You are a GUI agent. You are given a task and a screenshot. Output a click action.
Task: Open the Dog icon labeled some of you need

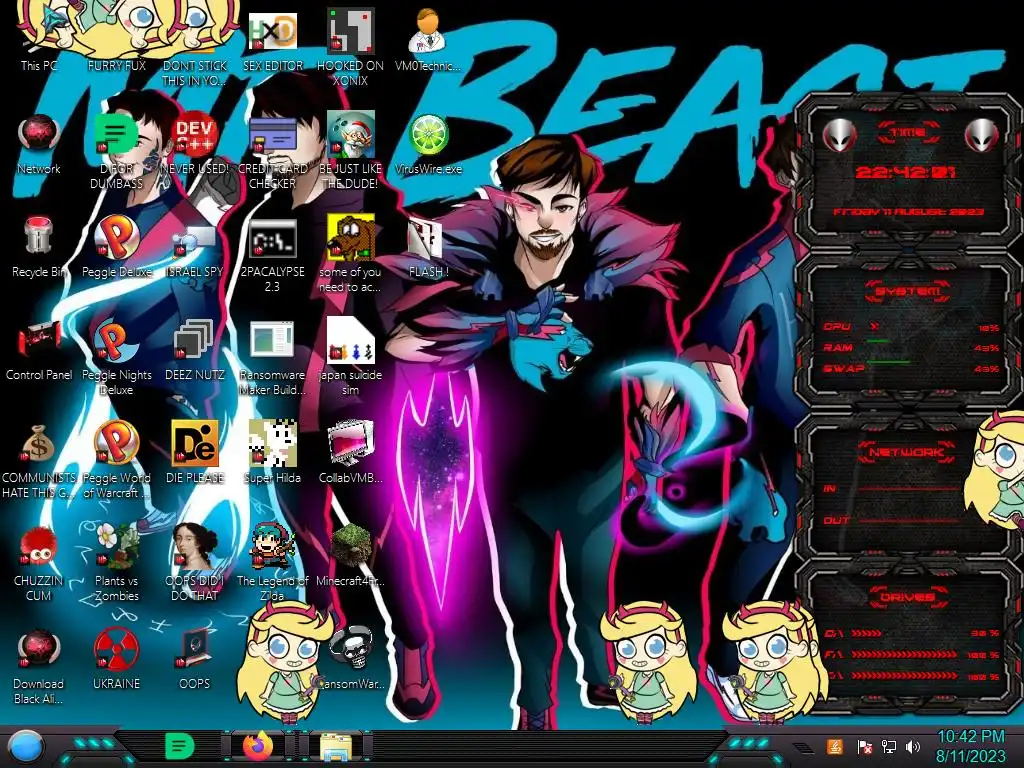(x=350, y=255)
